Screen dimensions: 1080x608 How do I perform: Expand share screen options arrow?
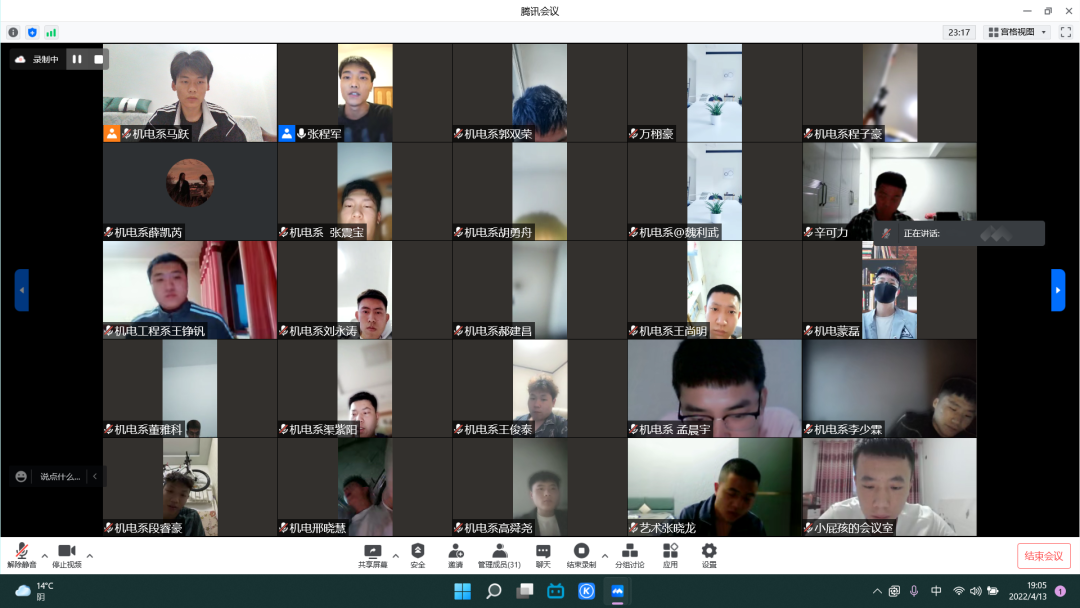(x=395, y=556)
